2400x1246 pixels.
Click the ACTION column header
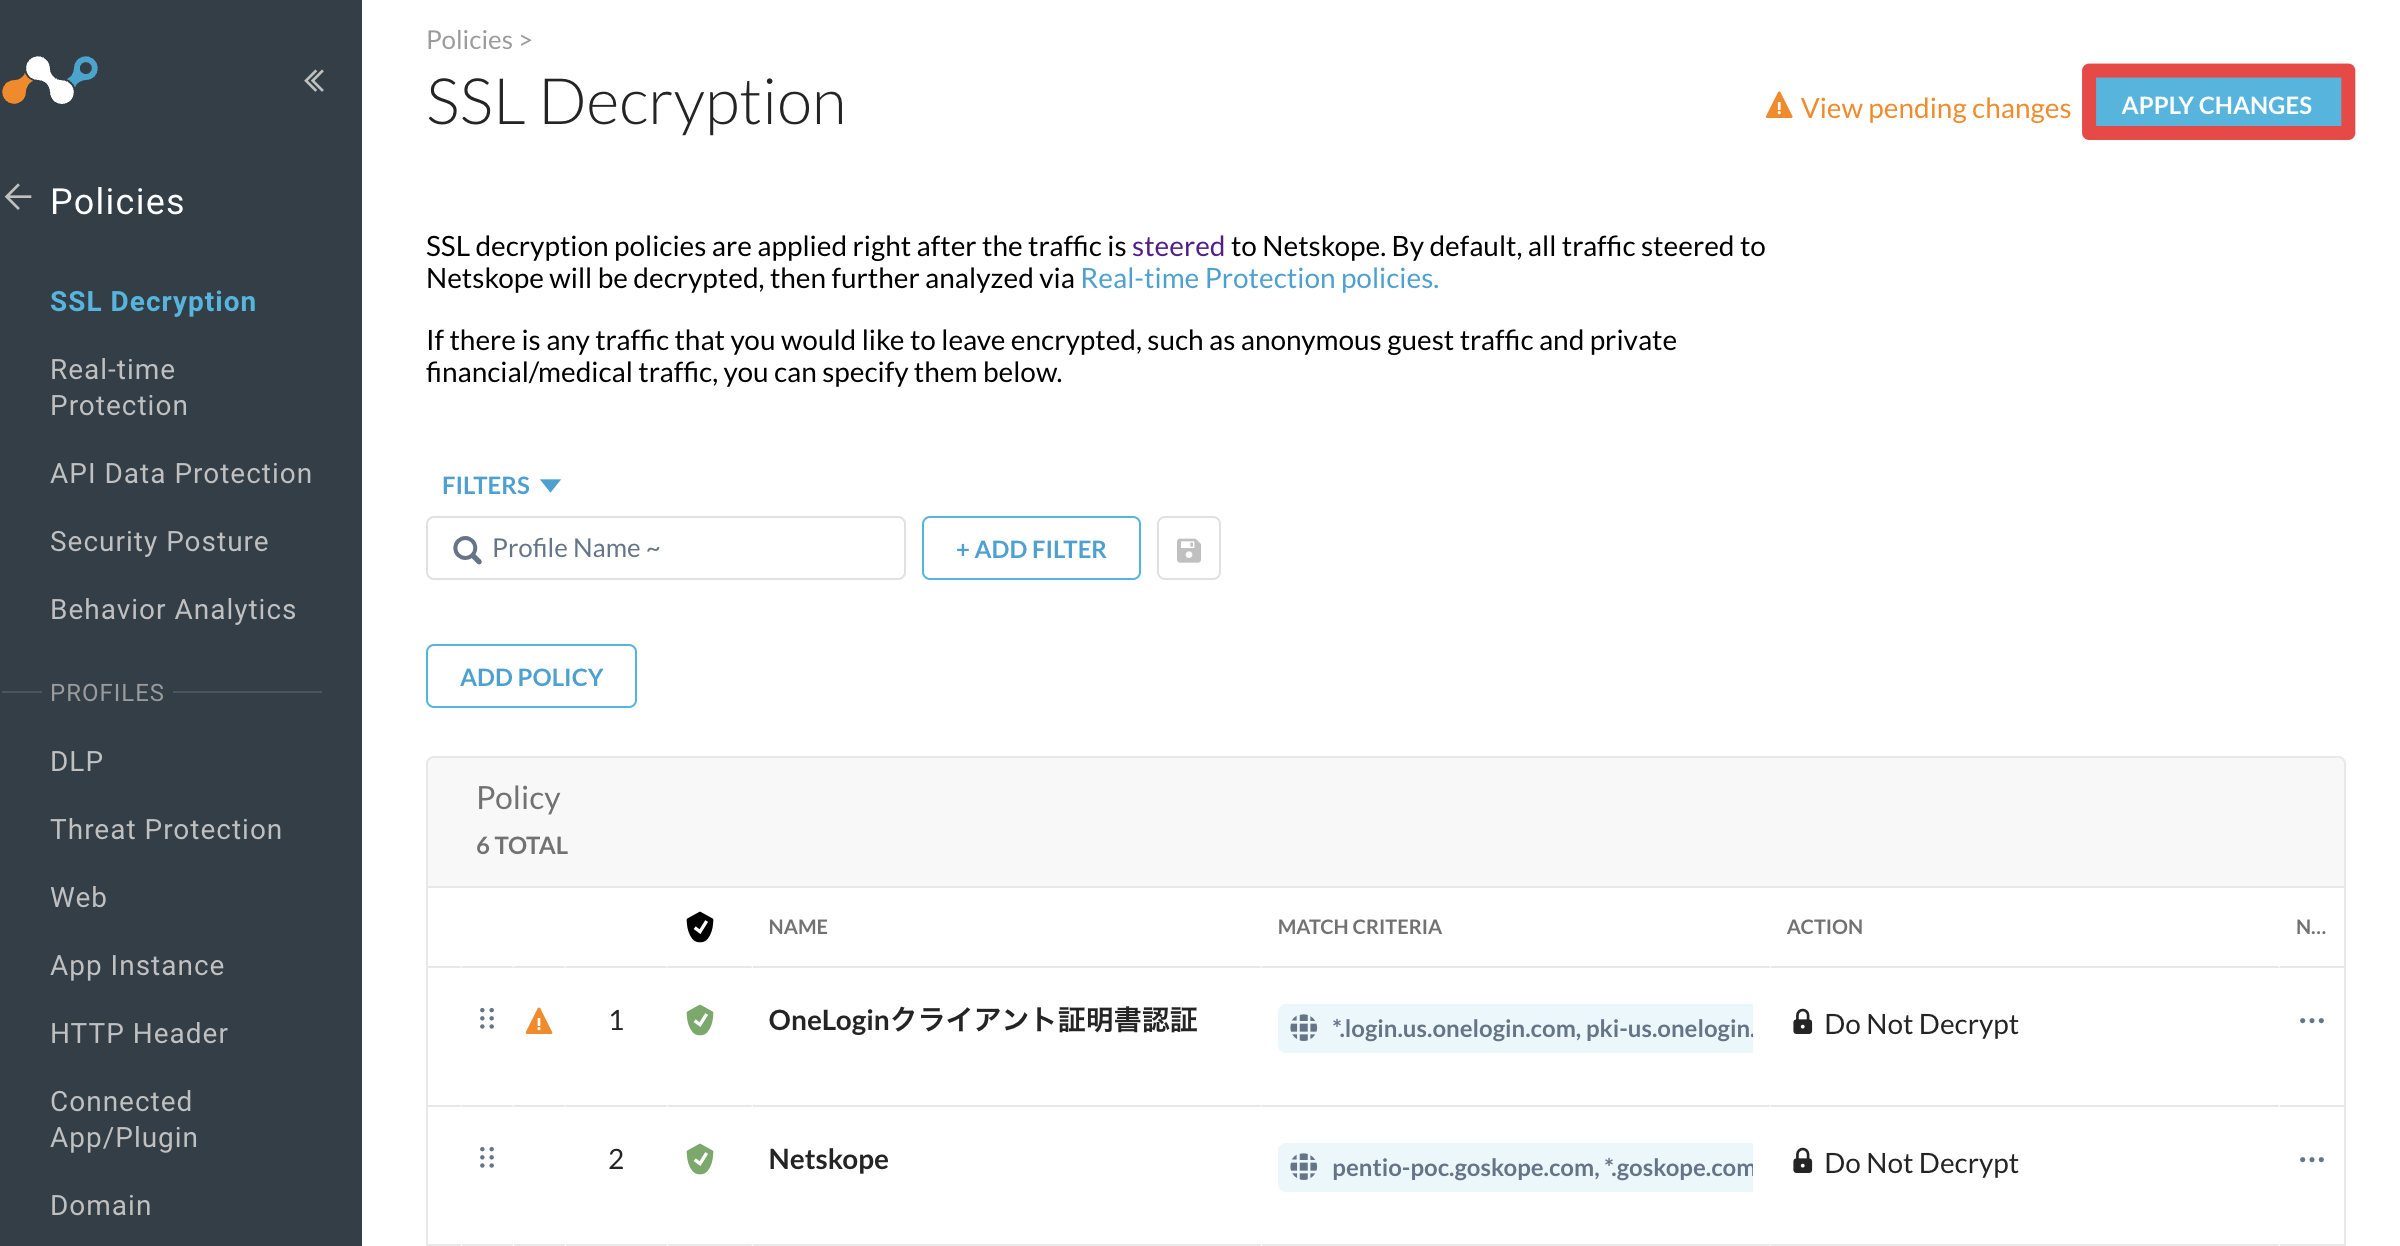[x=1824, y=927]
